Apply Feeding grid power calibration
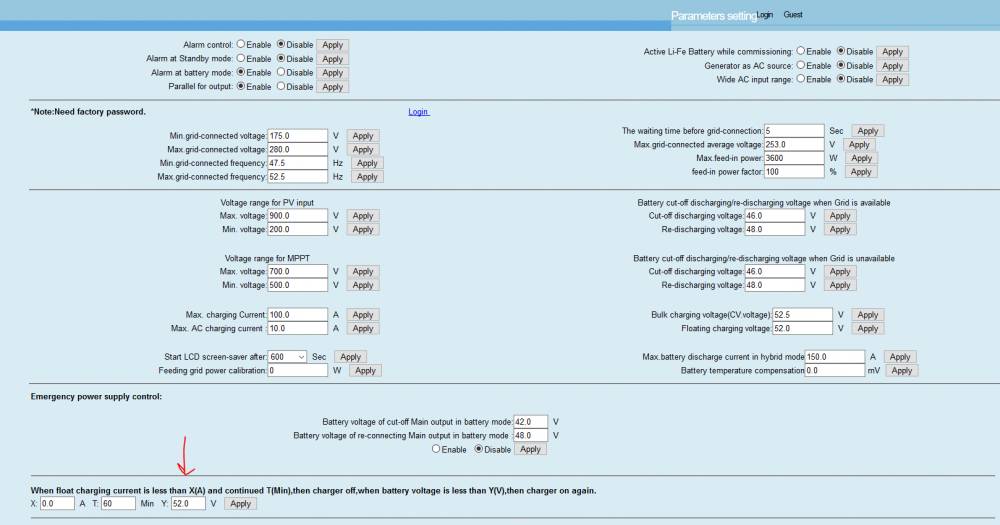1000x525 pixels. pos(365,371)
